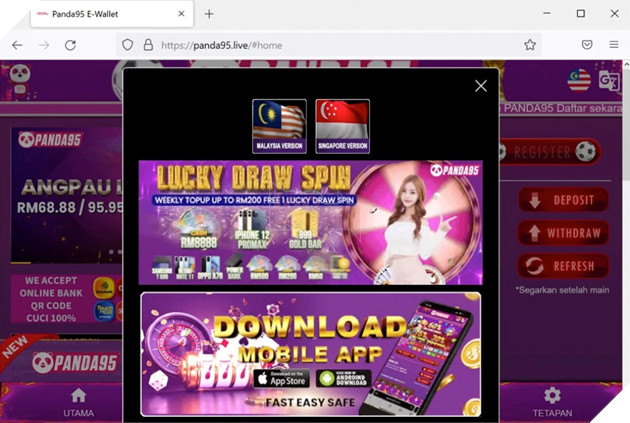630x423 pixels.
Task: Close the popup with the X icon
Action: click(481, 86)
